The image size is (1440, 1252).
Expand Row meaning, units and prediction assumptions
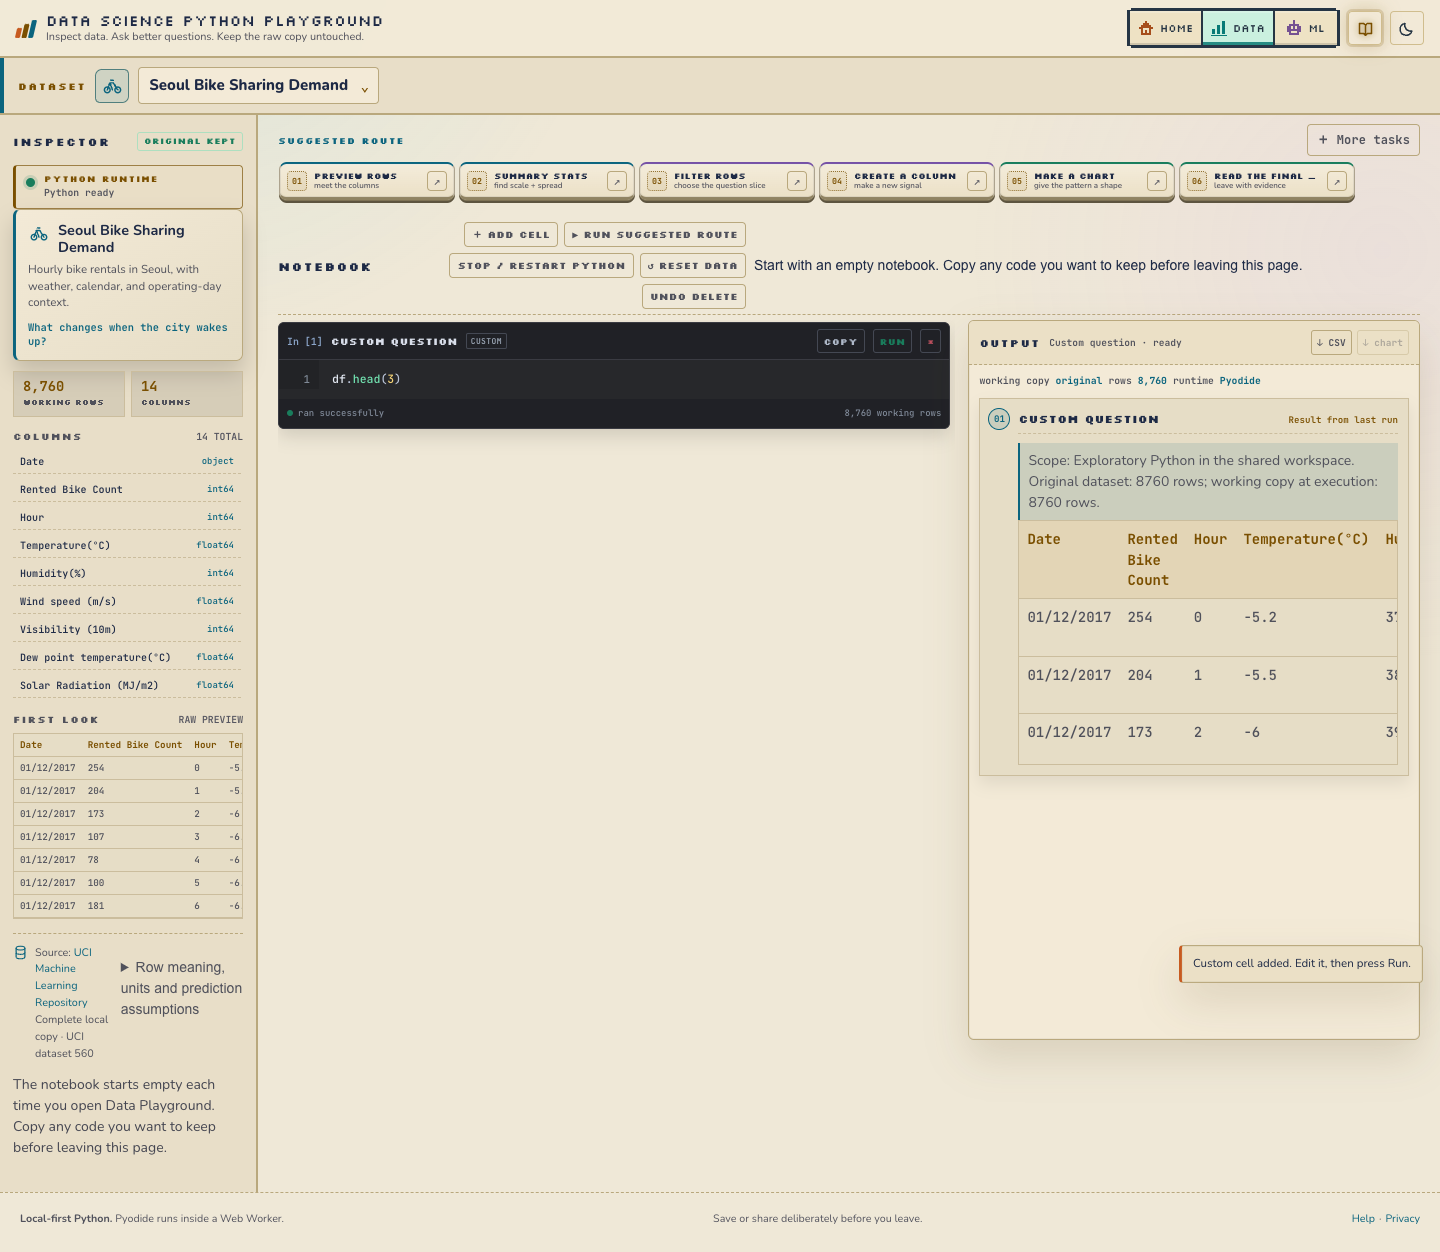pos(181,988)
